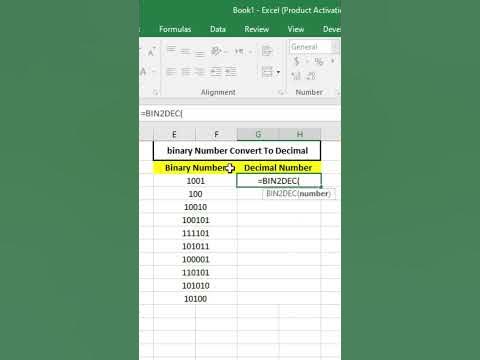Select the cell with binary 1001
This screenshot has width=480, height=360.
tap(195, 181)
